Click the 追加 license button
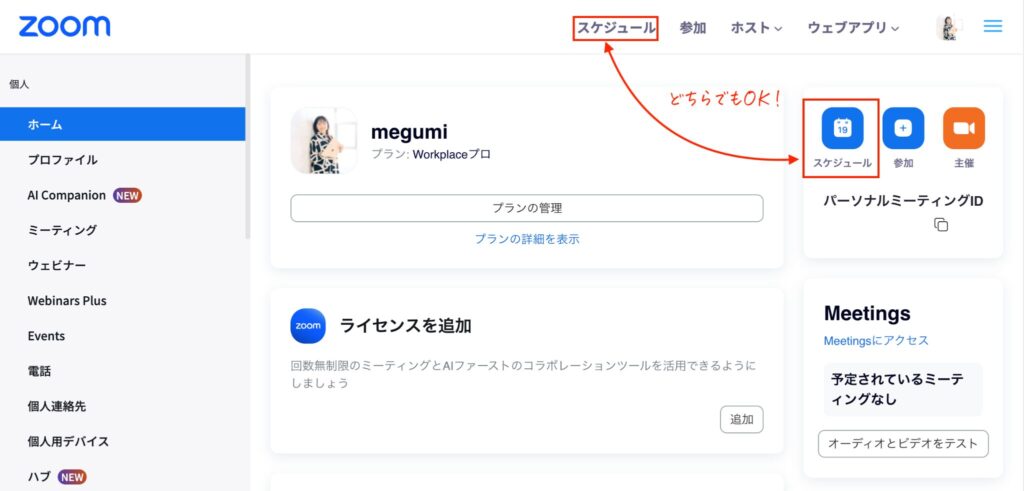Viewport: 1024px width, 491px height. (741, 420)
